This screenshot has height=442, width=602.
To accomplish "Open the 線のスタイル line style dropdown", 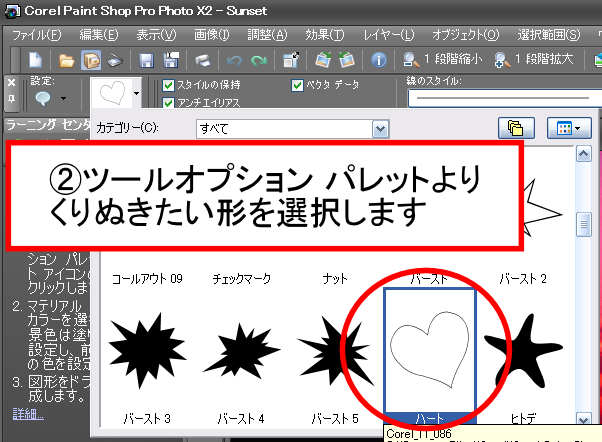I will [504, 98].
